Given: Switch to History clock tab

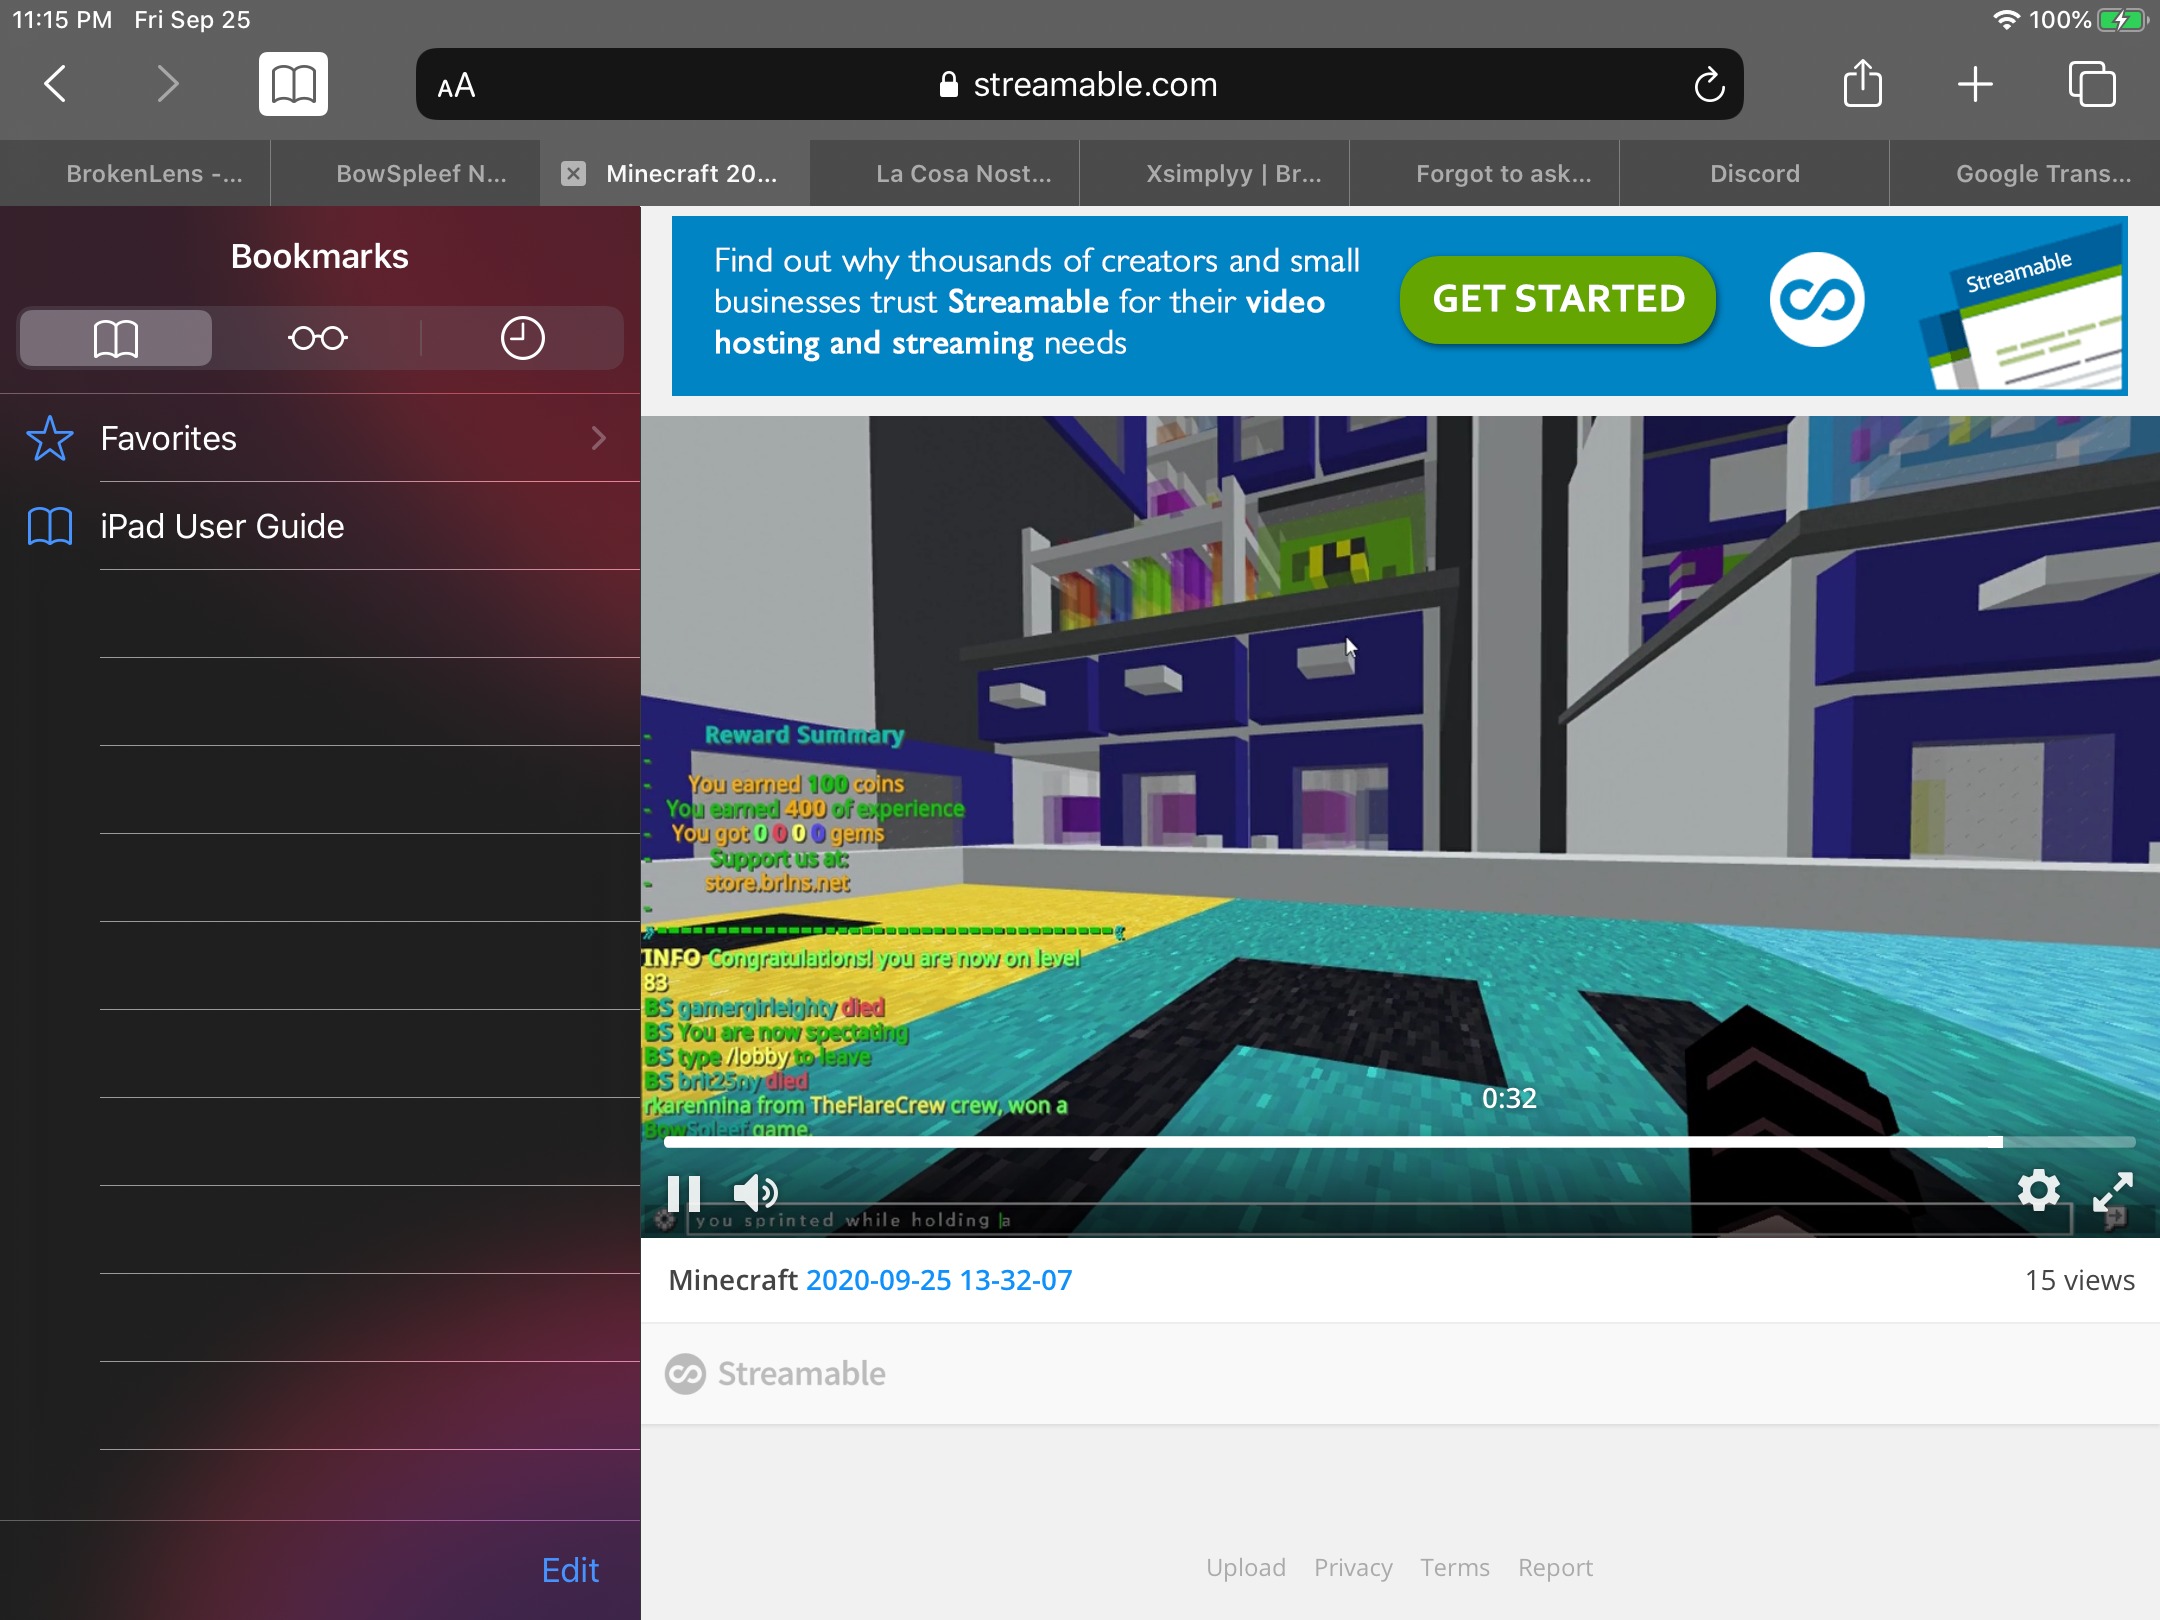Looking at the screenshot, I should coord(522,338).
